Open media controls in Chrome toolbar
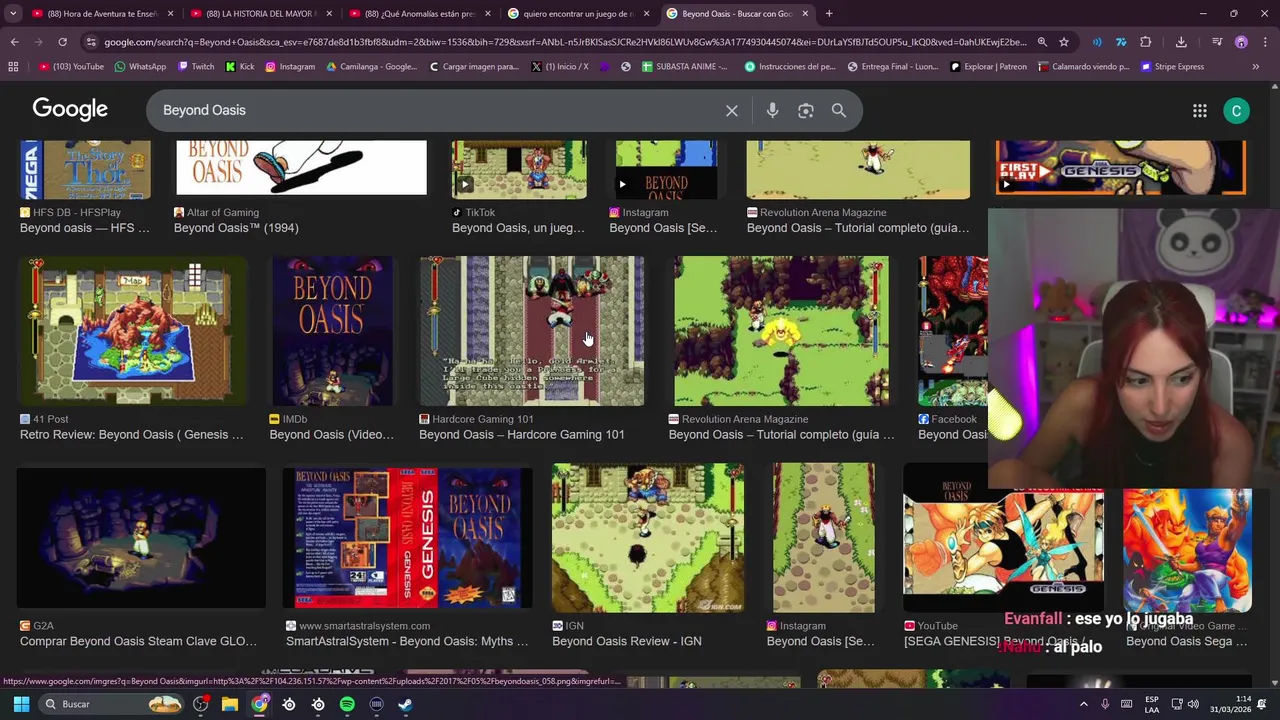Screen dimensions: 1280x720 tap(1217, 42)
